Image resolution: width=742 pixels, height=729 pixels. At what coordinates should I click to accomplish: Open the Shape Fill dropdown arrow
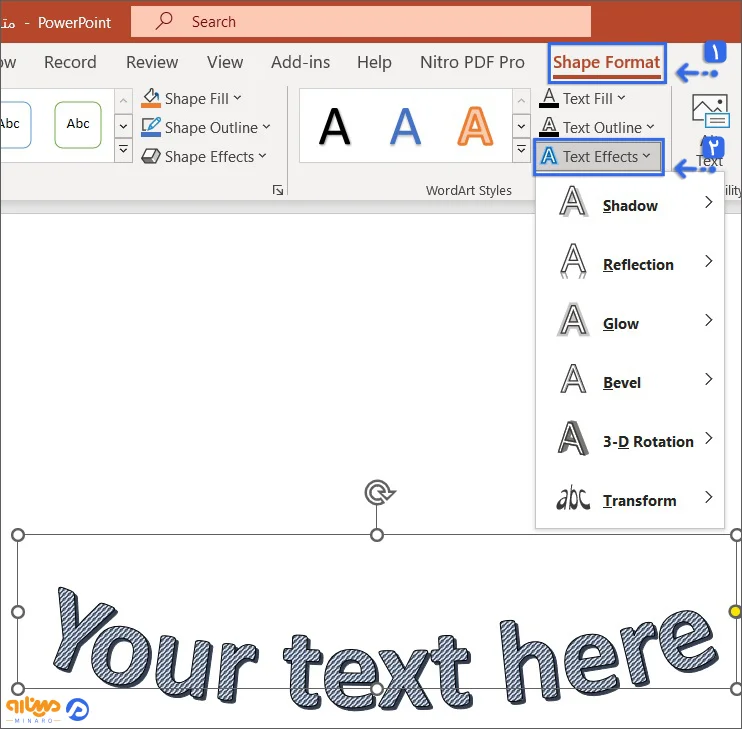tap(238, 98)
